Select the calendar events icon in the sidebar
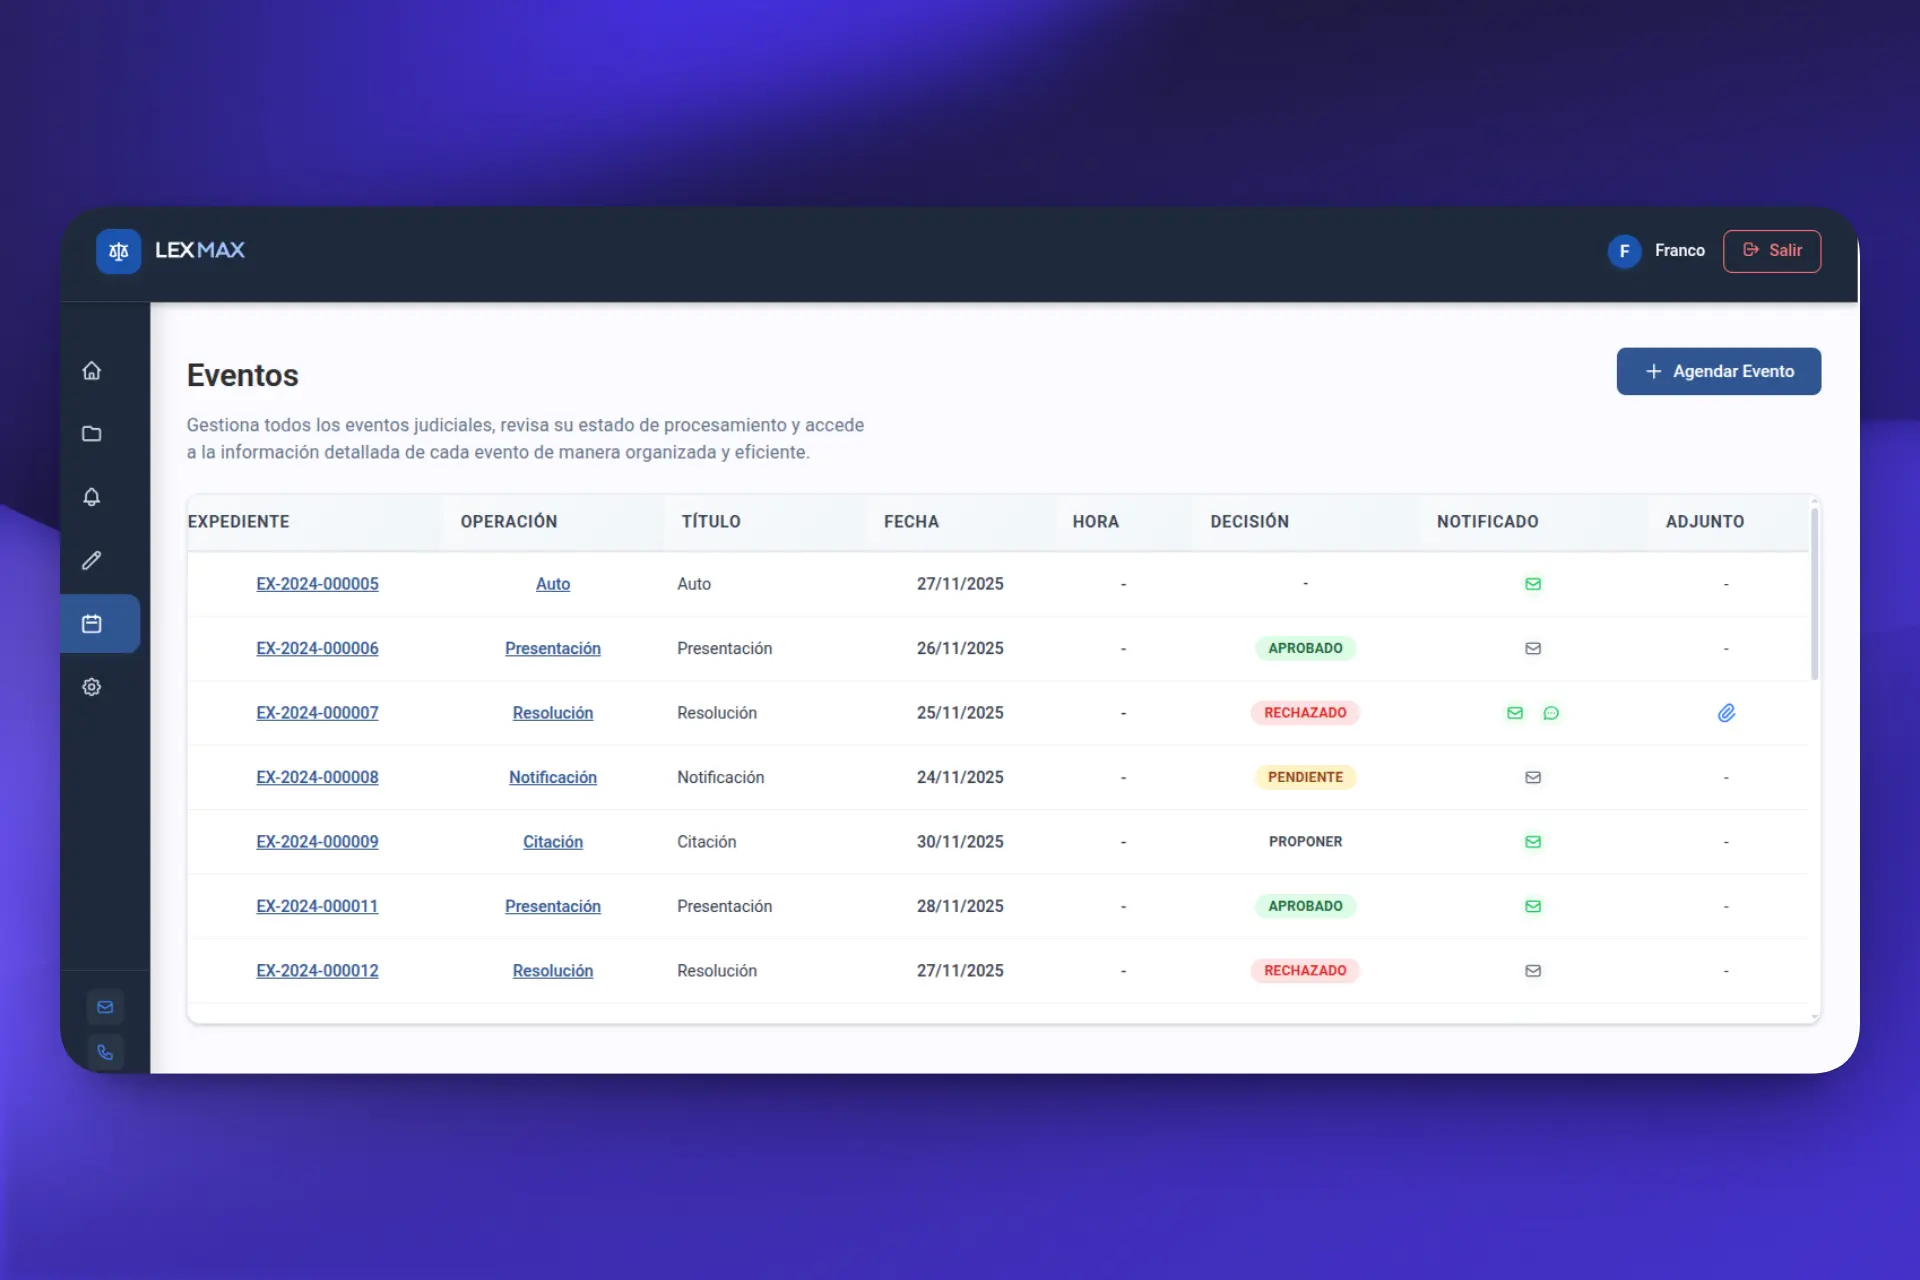This screenshot has width=1920, height=1280. 92,624
